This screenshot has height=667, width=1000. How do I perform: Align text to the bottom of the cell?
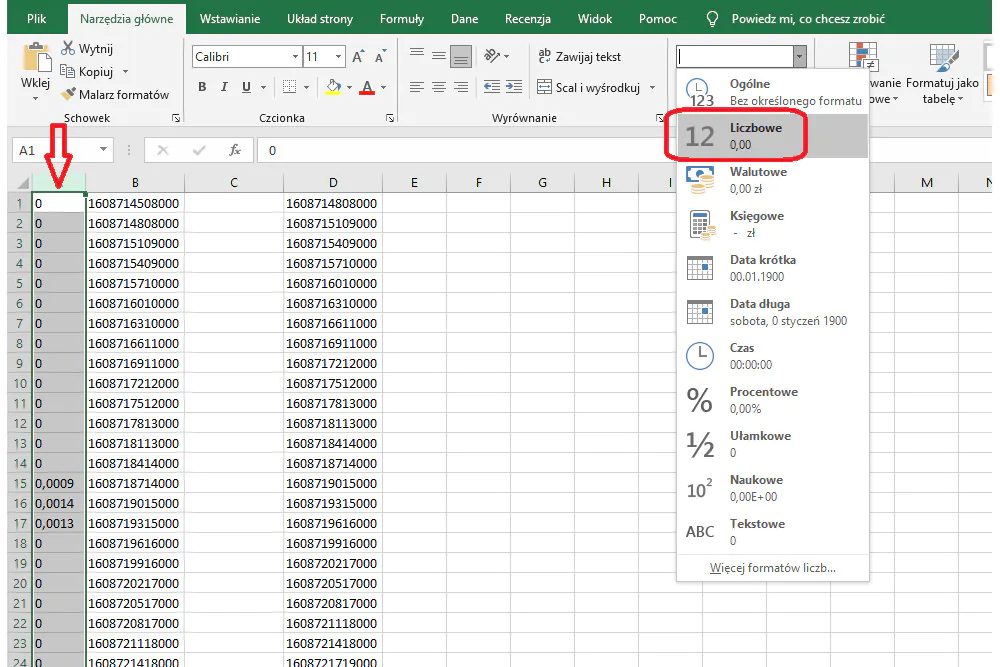coord(460,56)
